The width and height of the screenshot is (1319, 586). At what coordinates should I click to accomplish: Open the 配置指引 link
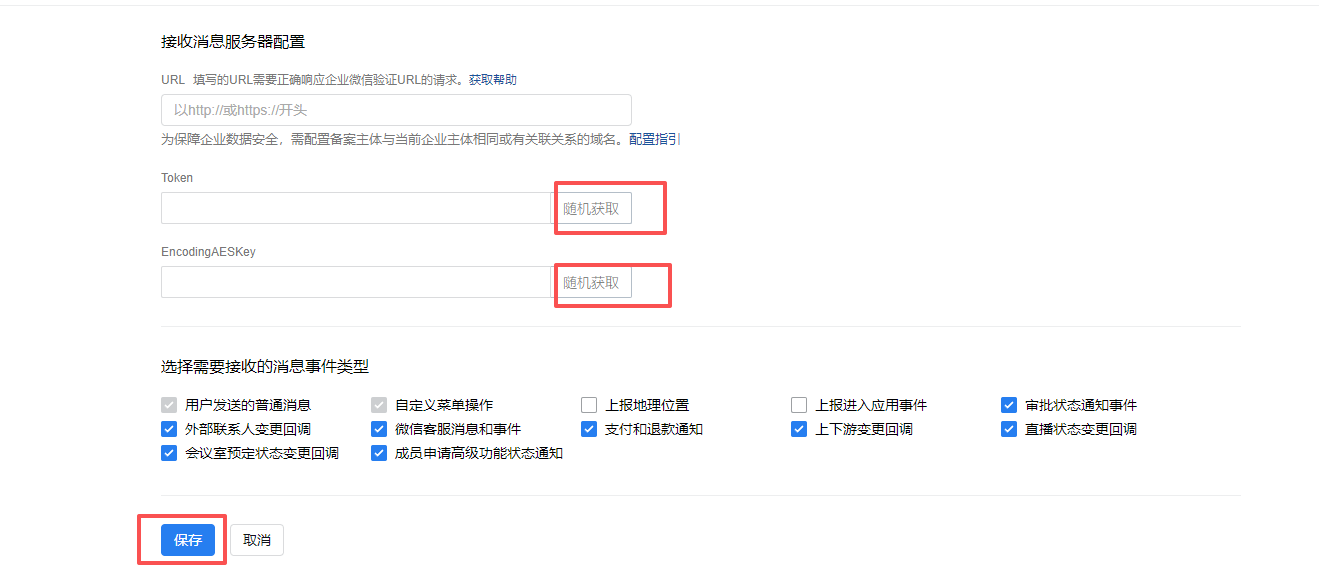point(654,140)
